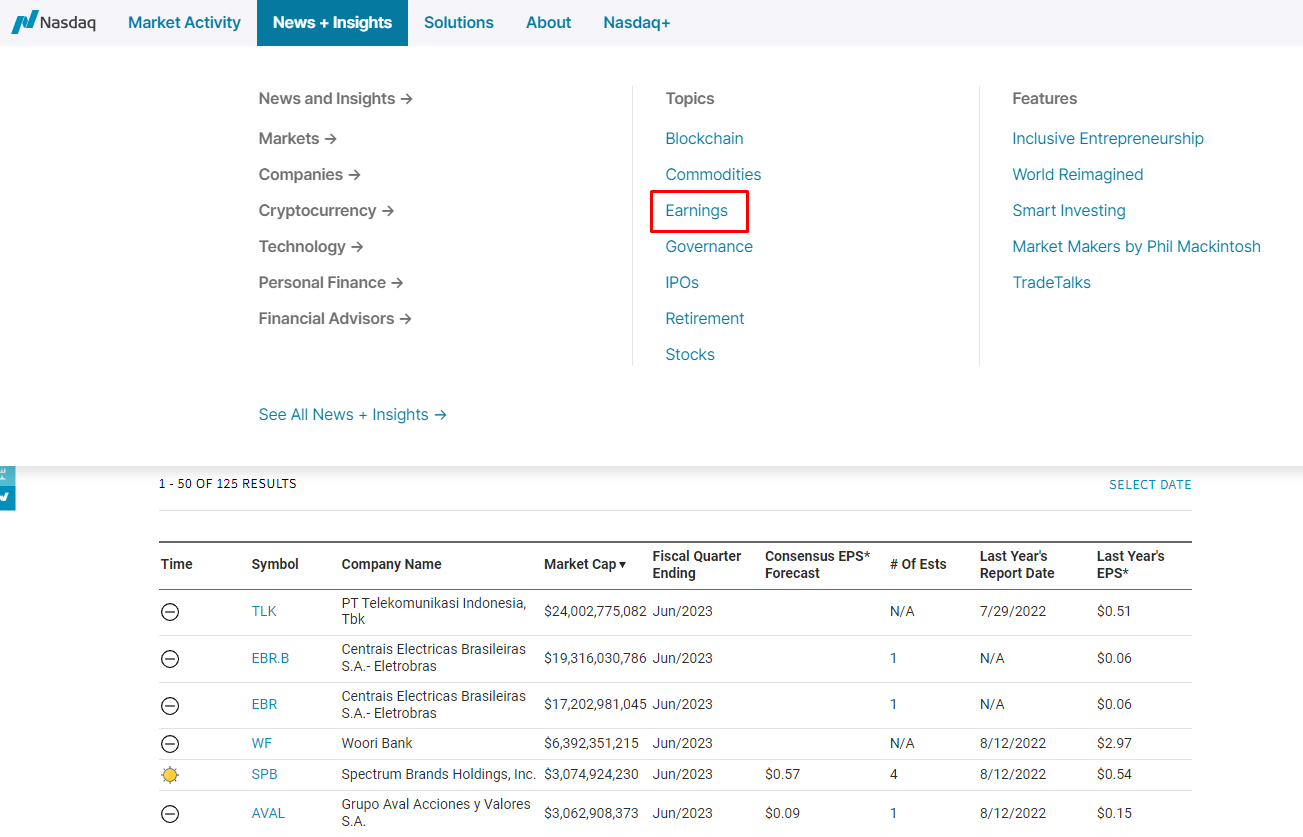This screenshot has height=837, width=1303.
Task: Click the time icon in AVAL row
Action: tap(170, 813)
